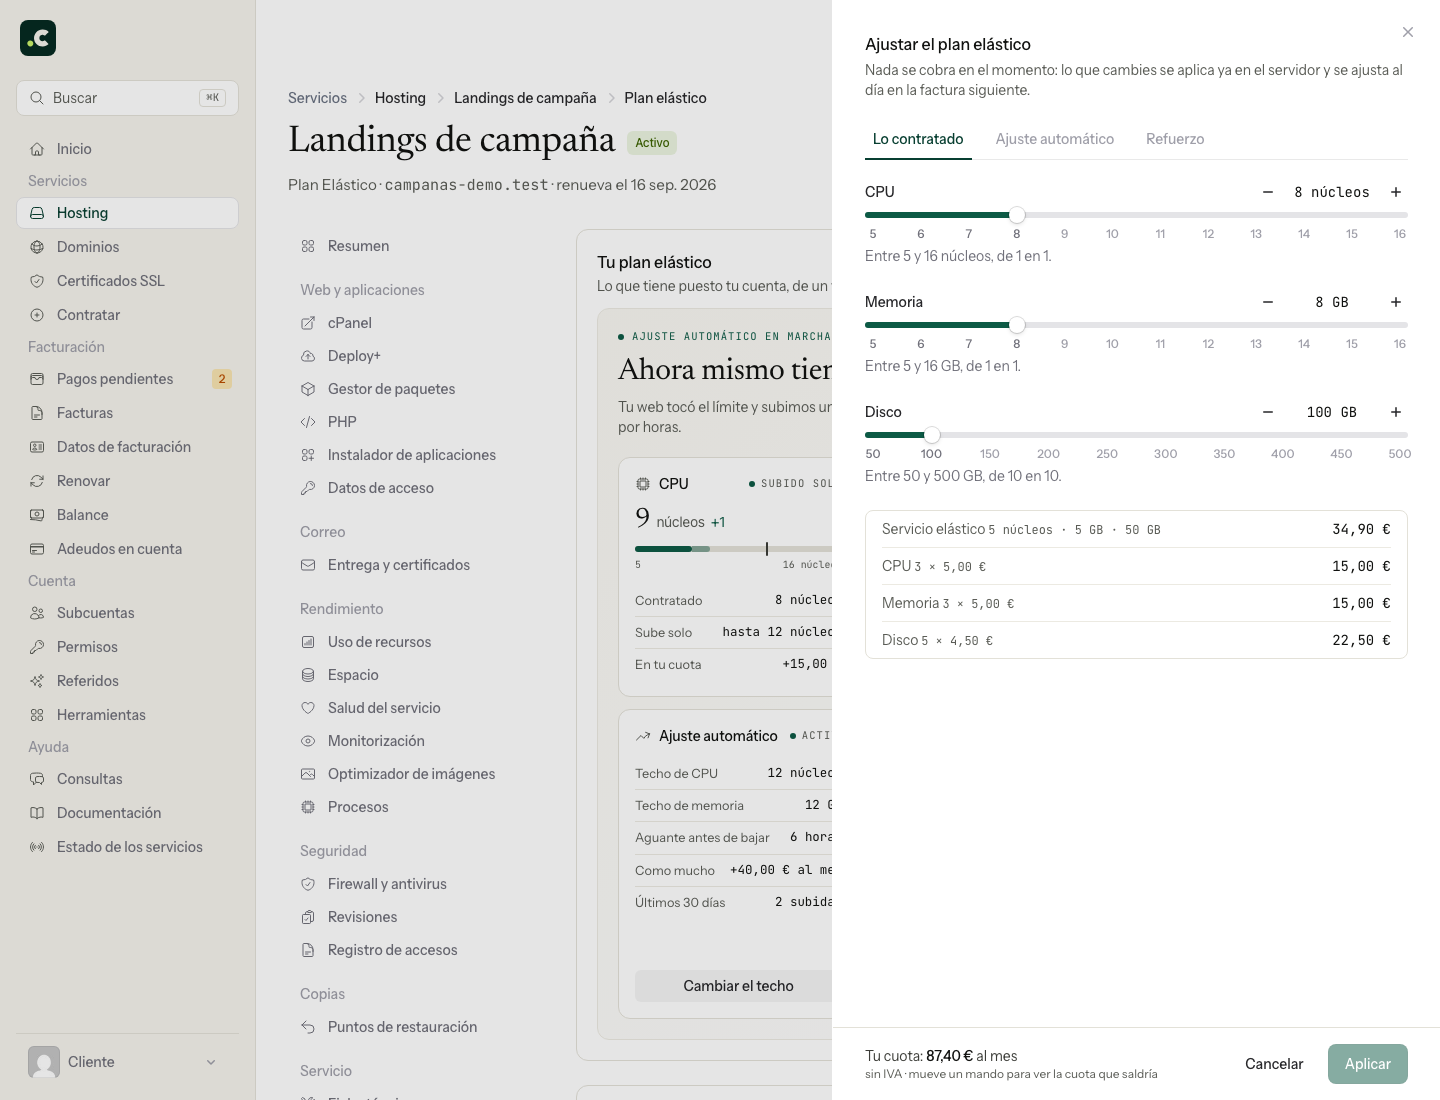Close the Ajustar el plan elástico panel
This screenshot has height=1100, width=1440.
(1408, 32)
